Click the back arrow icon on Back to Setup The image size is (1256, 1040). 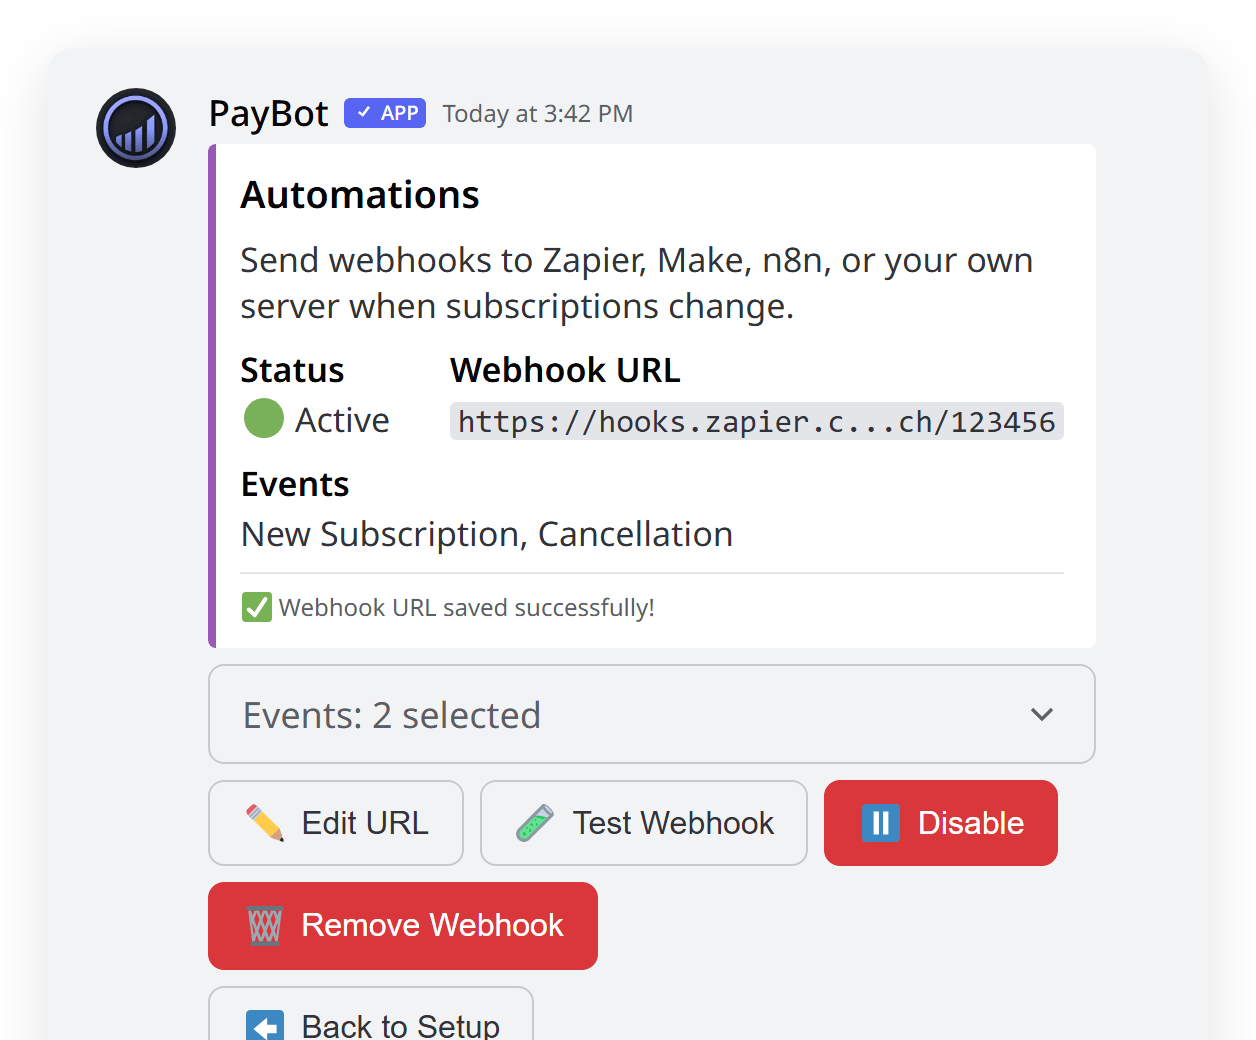[x=263, y=1026]
